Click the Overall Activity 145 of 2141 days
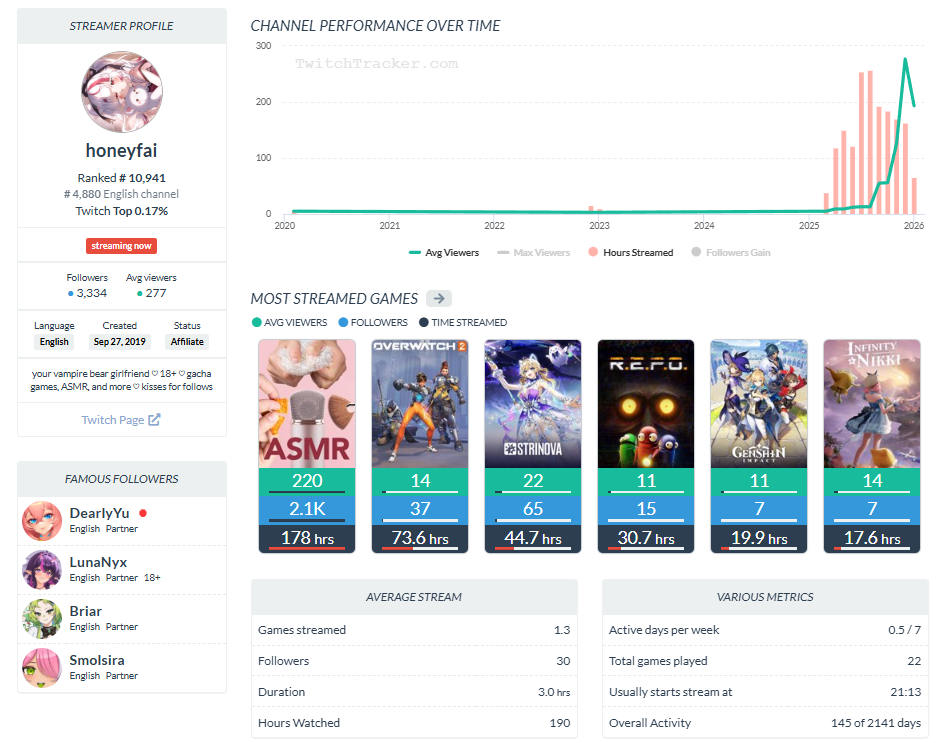 (876, 723)
